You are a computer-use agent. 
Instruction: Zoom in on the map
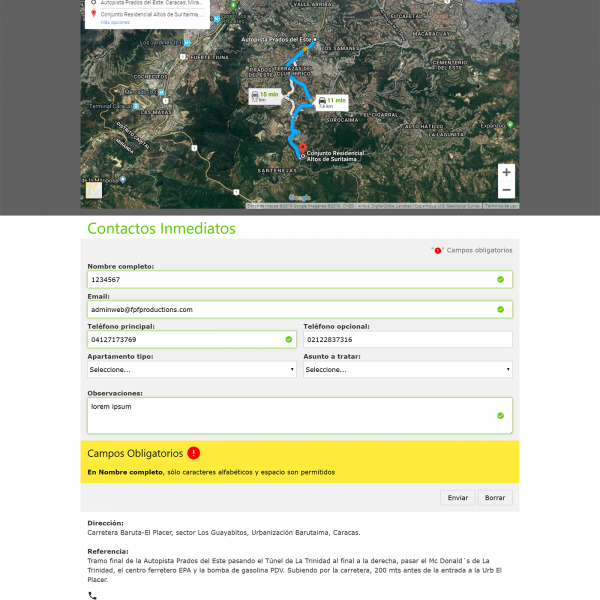tap(506, 172)
